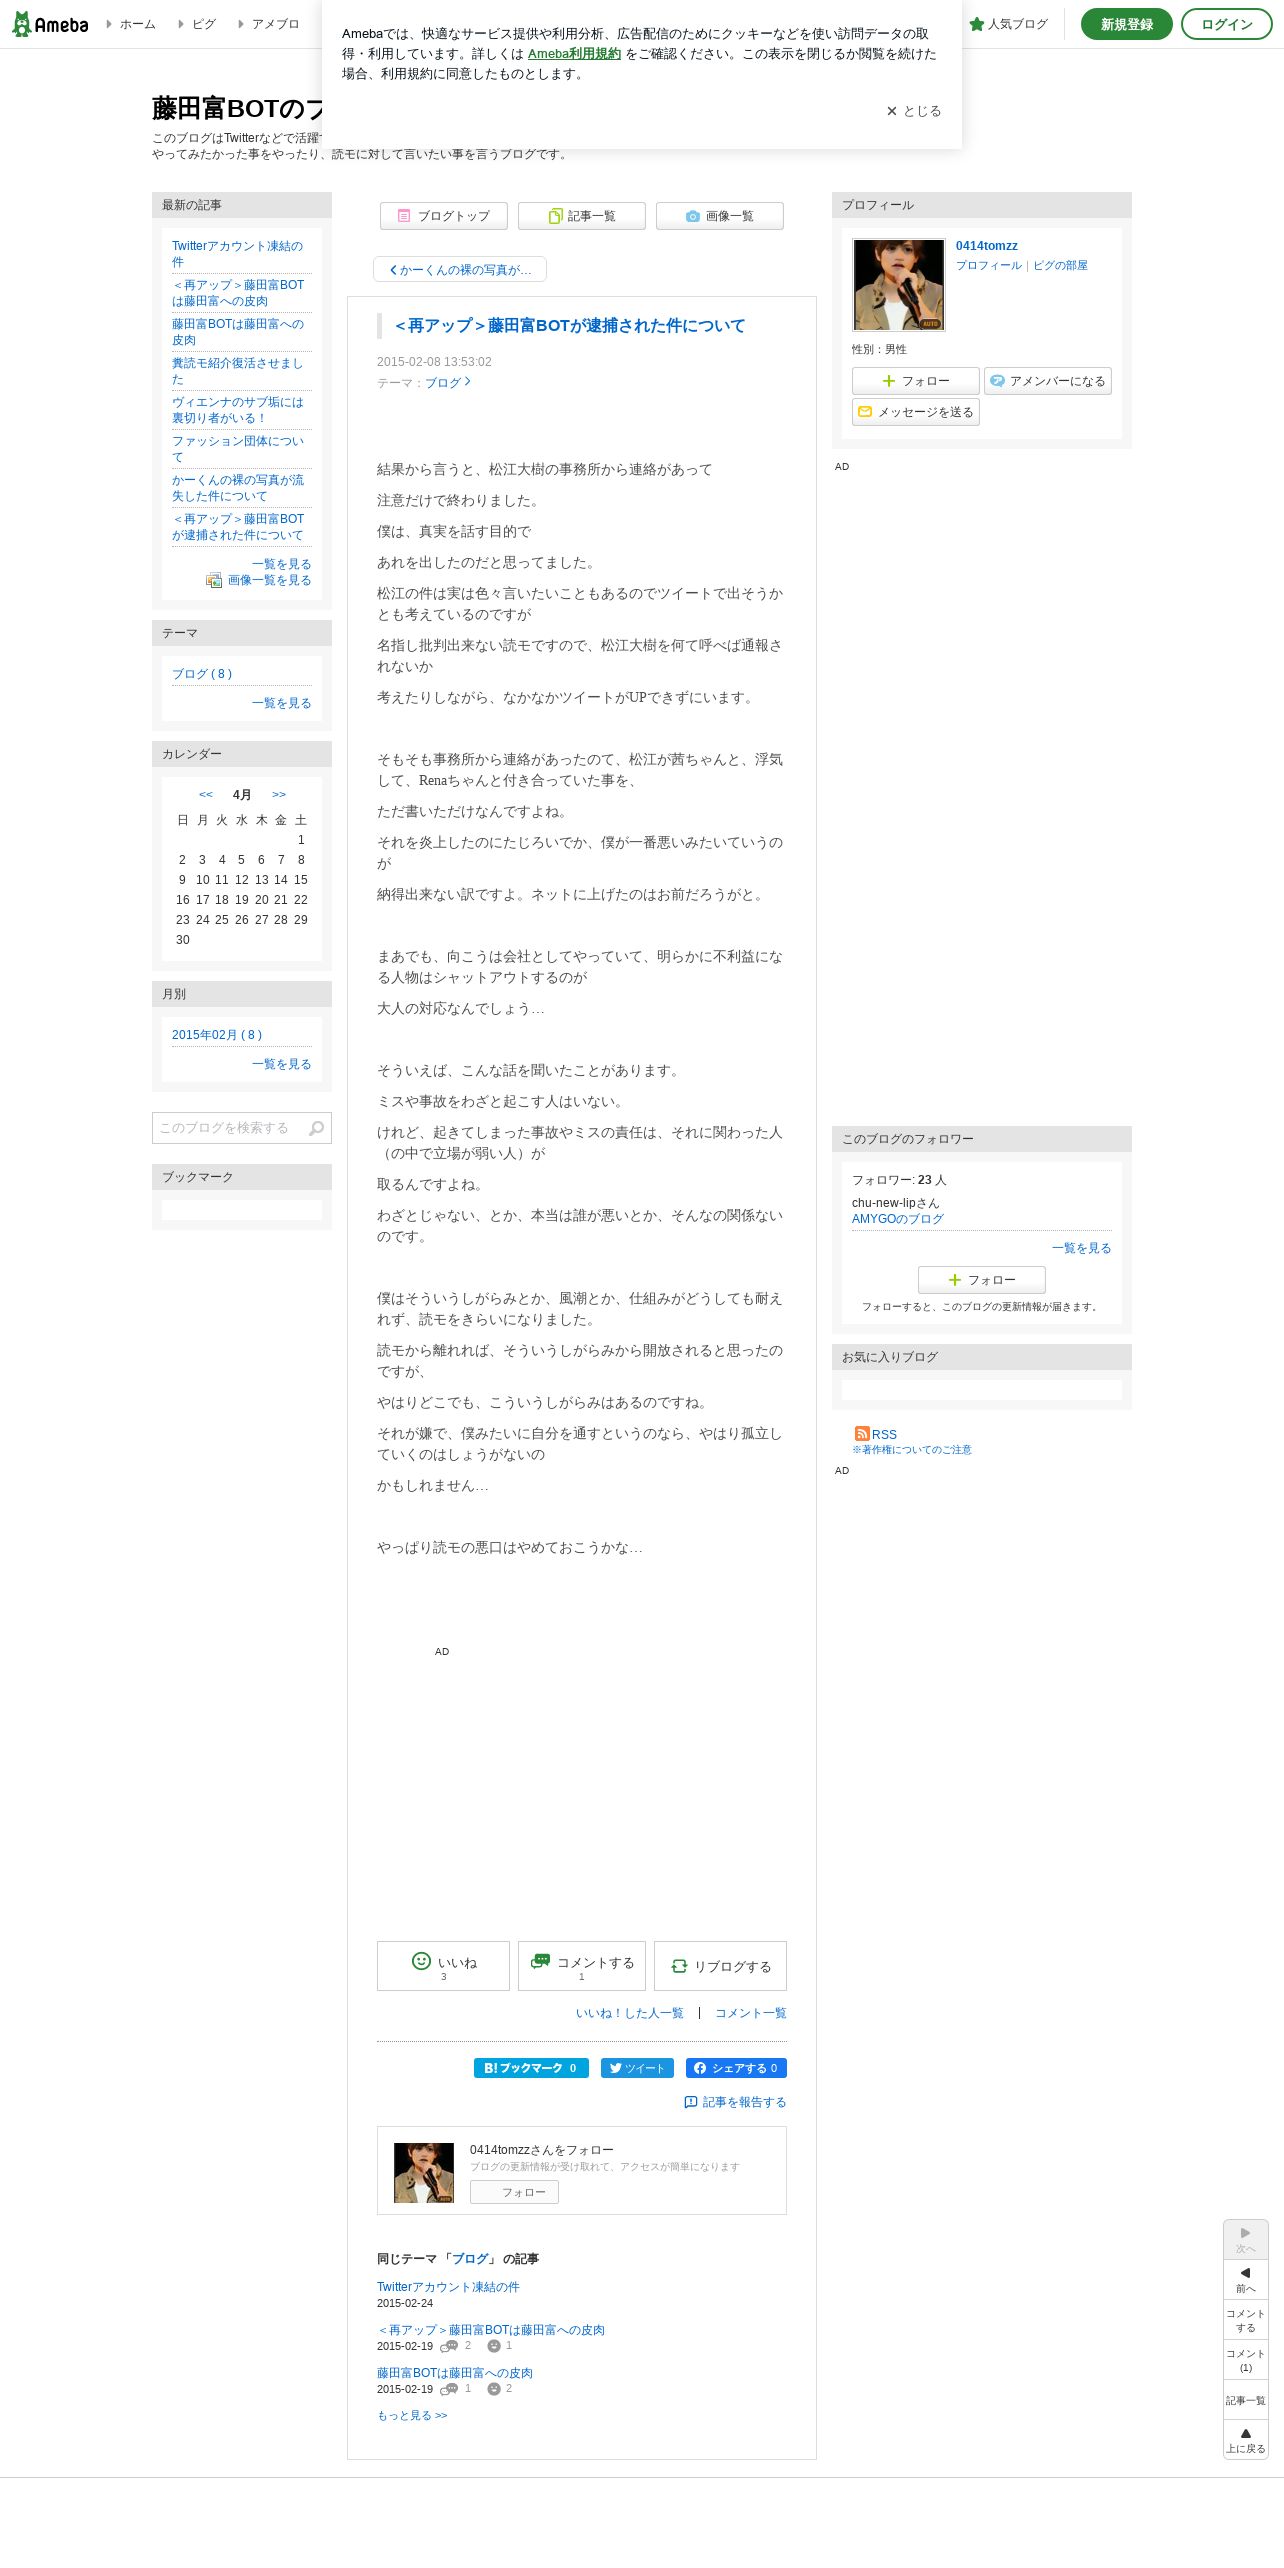Open the article title link

570,326
